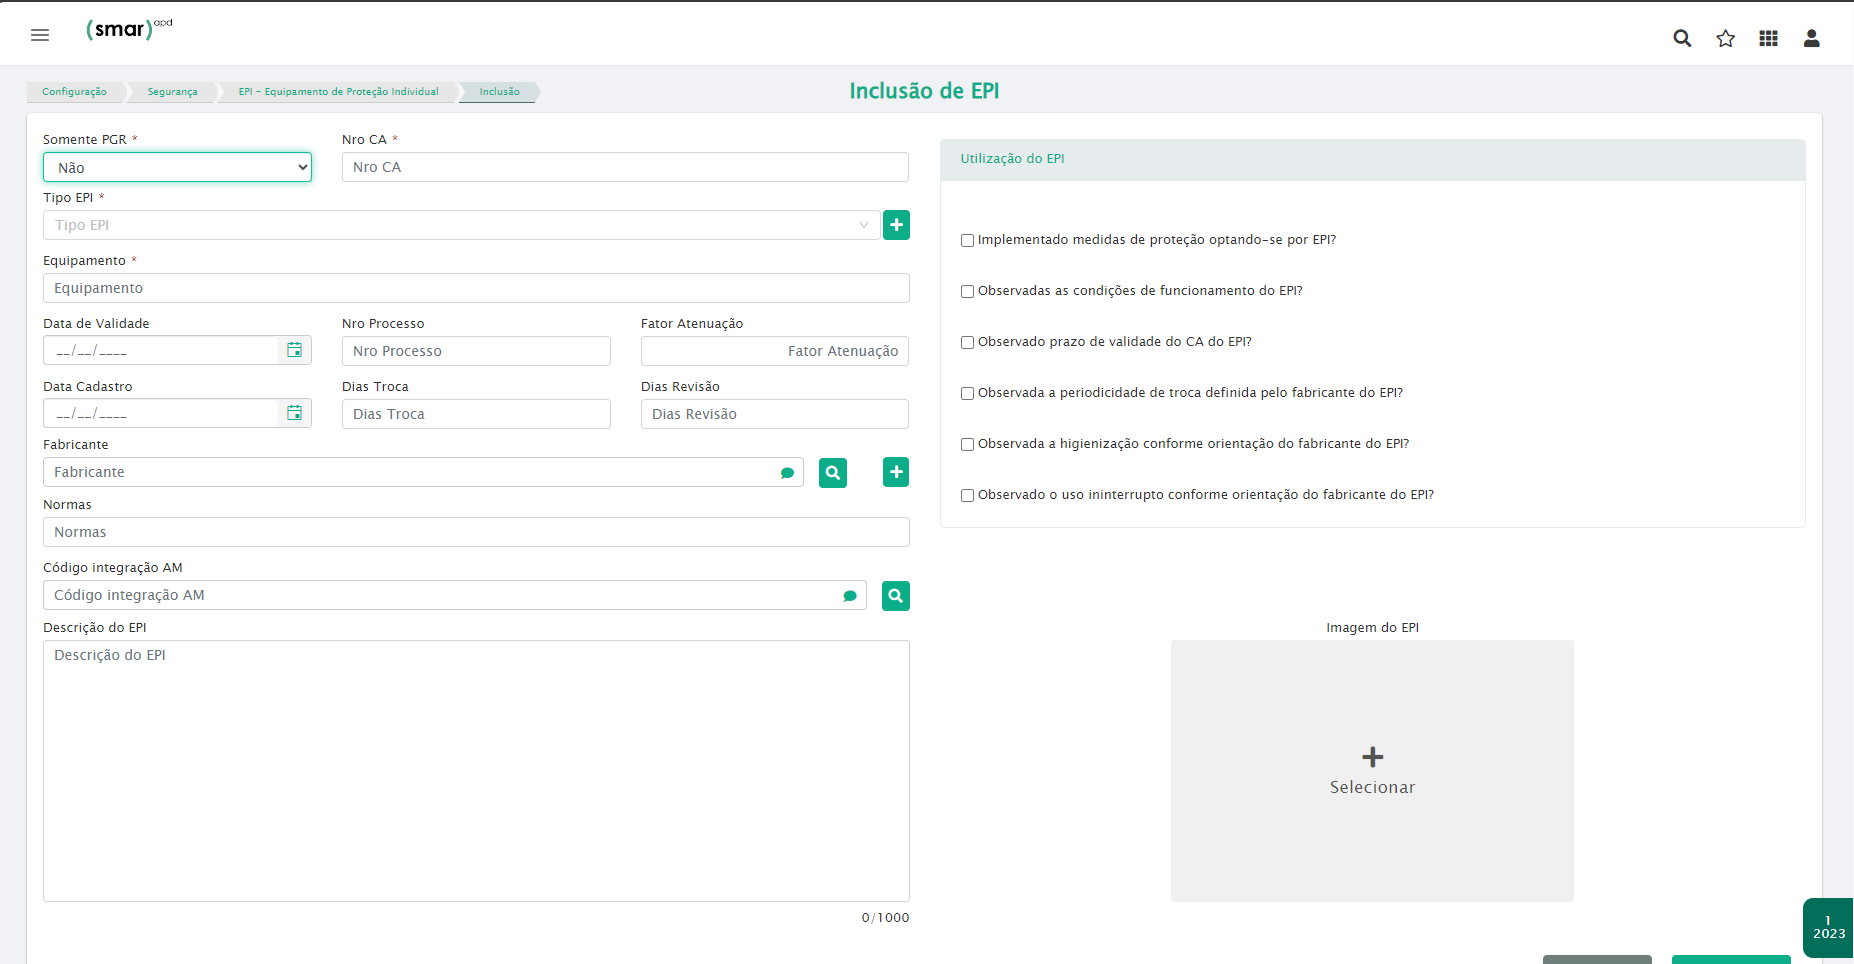
Task: Open the user profile icon
Action: [1811, 38]
